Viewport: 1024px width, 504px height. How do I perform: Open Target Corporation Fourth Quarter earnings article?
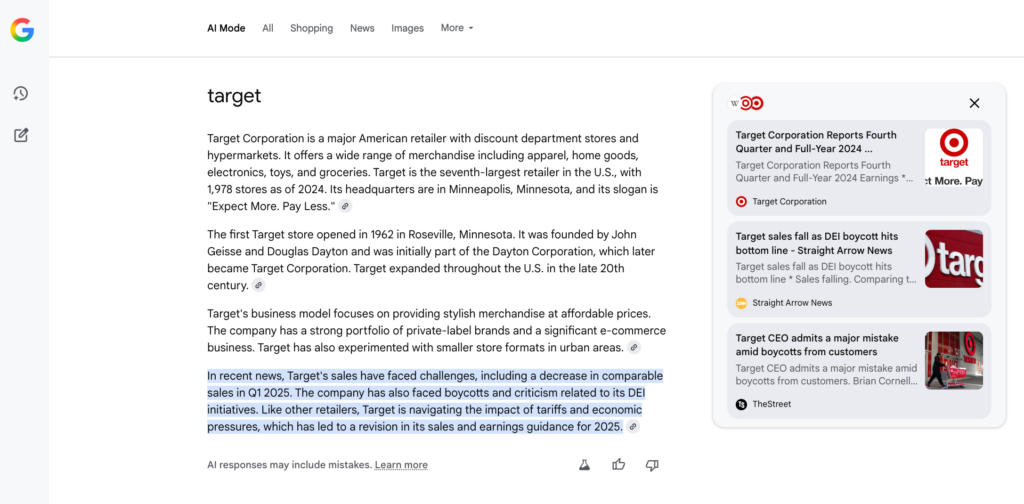(x=816, y=142)
